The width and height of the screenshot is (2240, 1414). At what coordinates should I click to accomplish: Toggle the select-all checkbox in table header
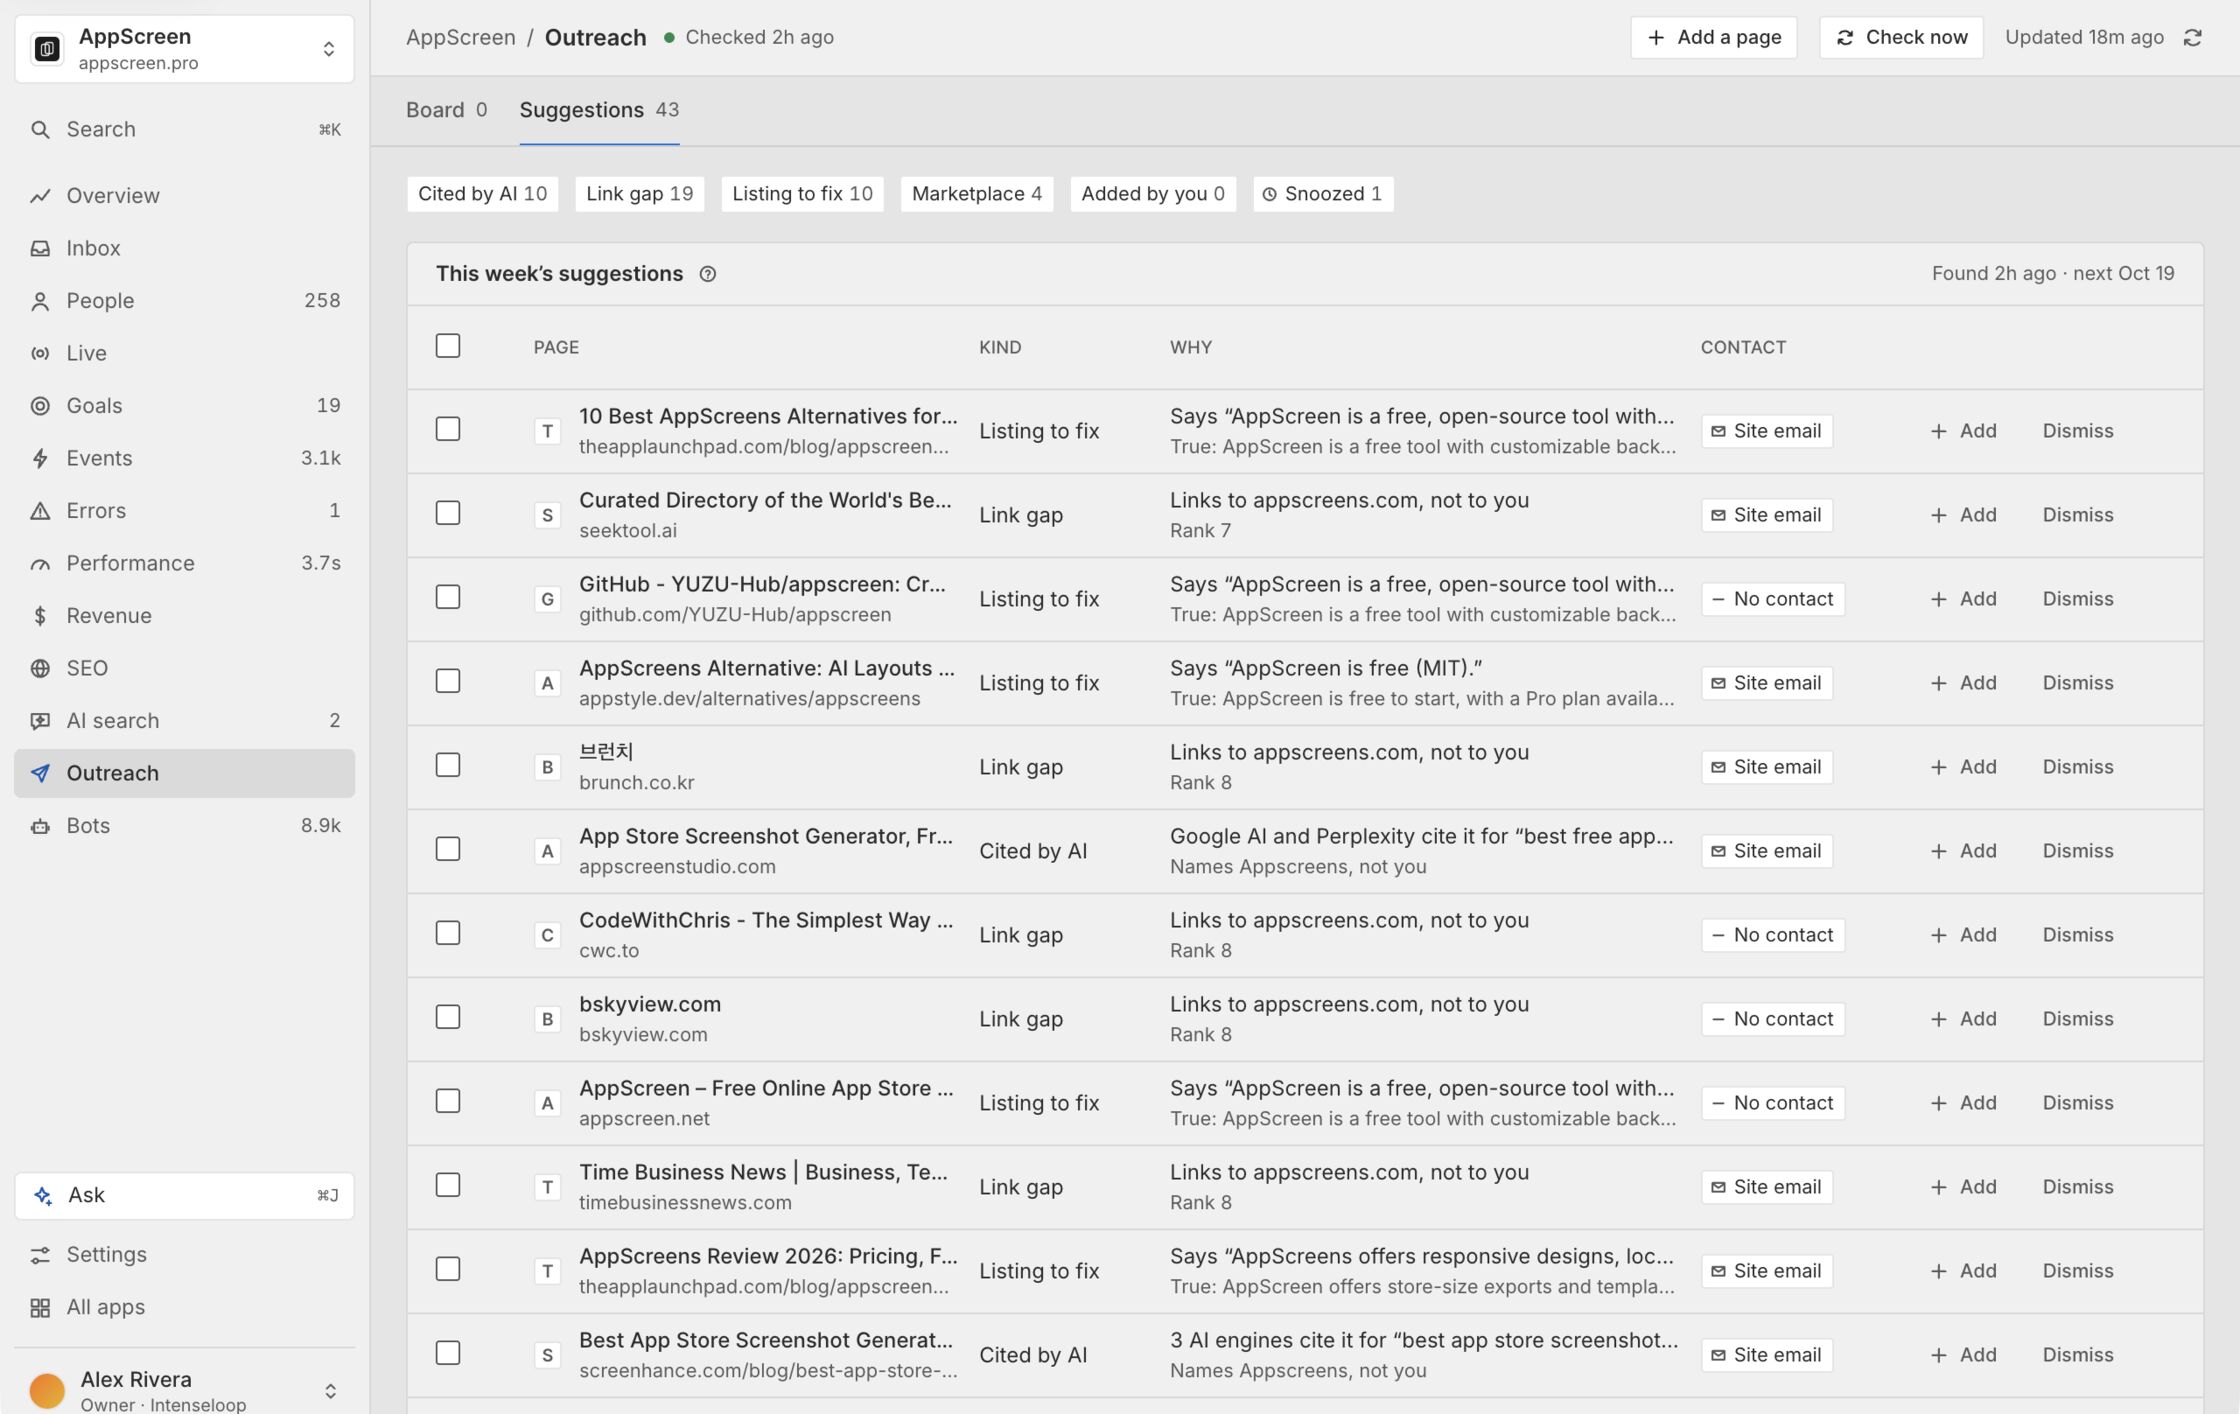click(x=448, y=346)
